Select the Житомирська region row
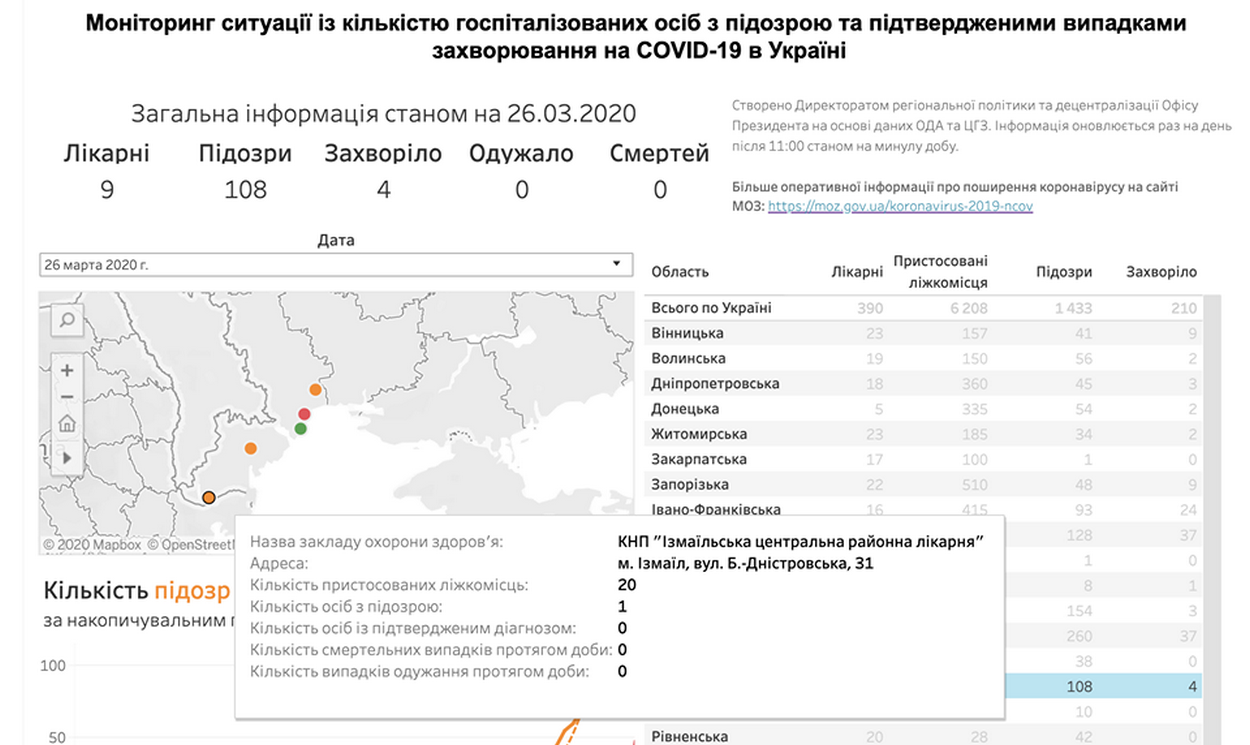 tap(924, 434)
